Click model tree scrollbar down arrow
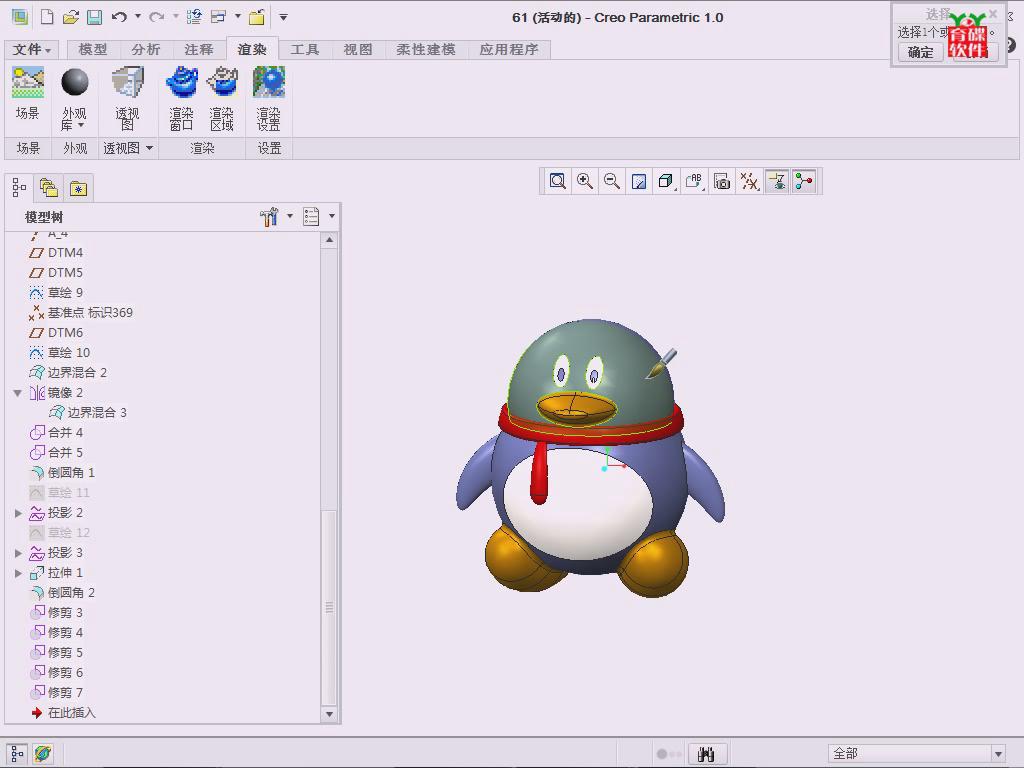Image resolution: width=1024 pixels, height=768 pixels. pyautogui.click(x=329, y=714)
